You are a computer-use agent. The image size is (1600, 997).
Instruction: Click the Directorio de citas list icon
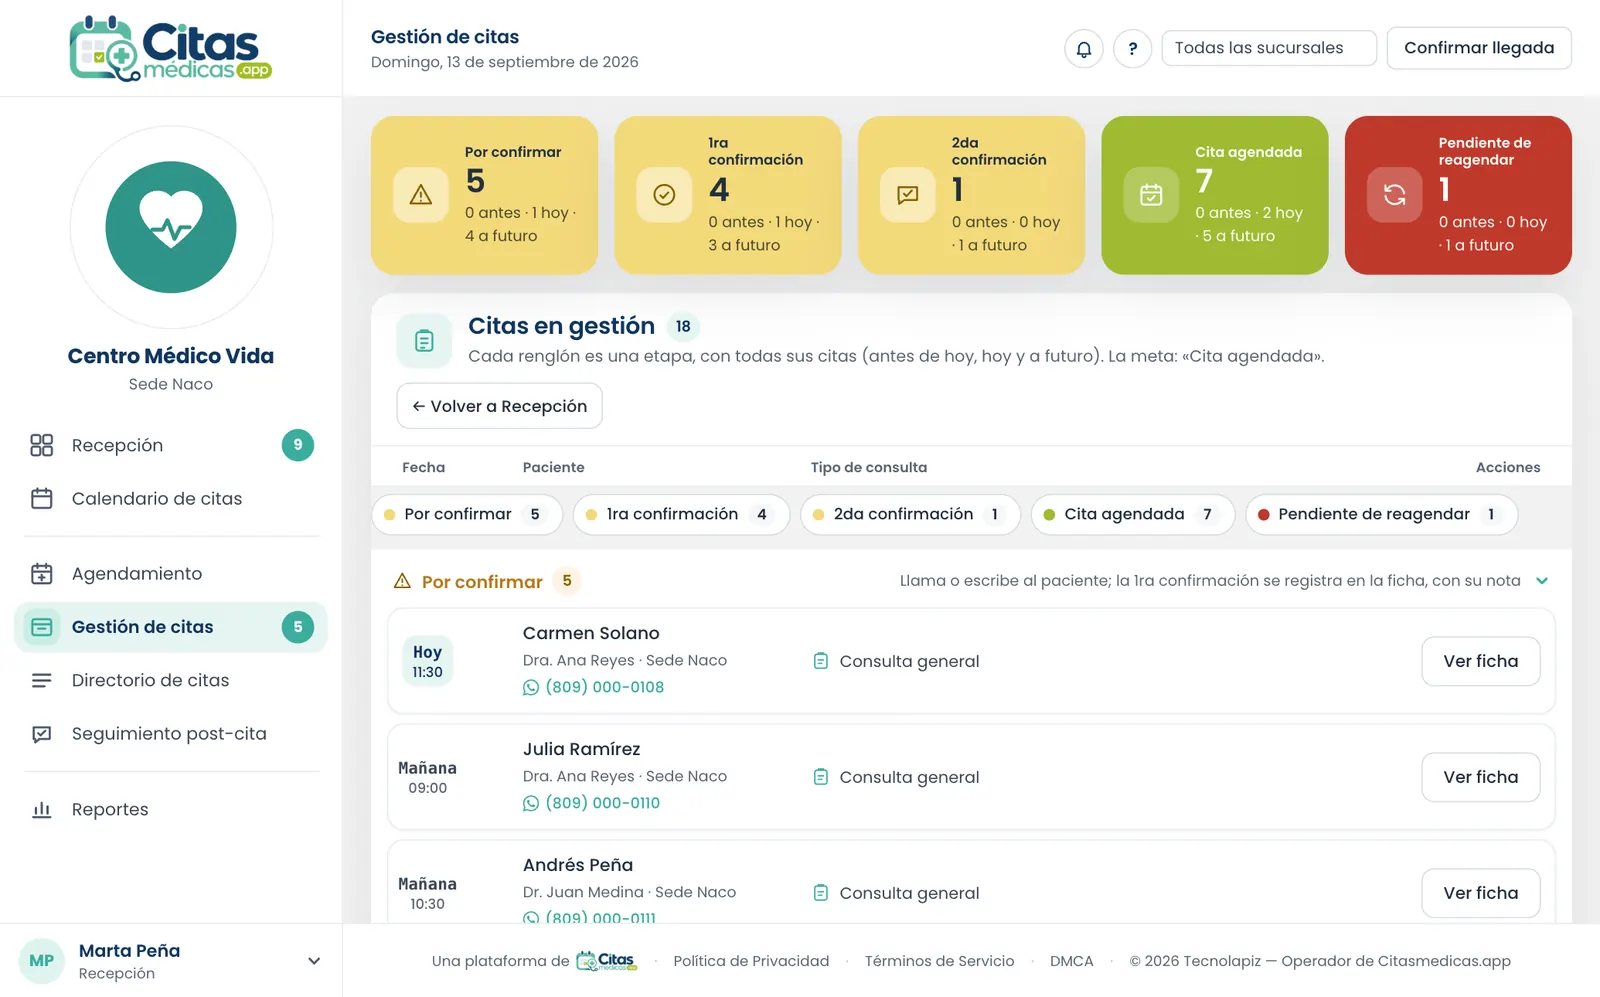[x=42, y=680]
